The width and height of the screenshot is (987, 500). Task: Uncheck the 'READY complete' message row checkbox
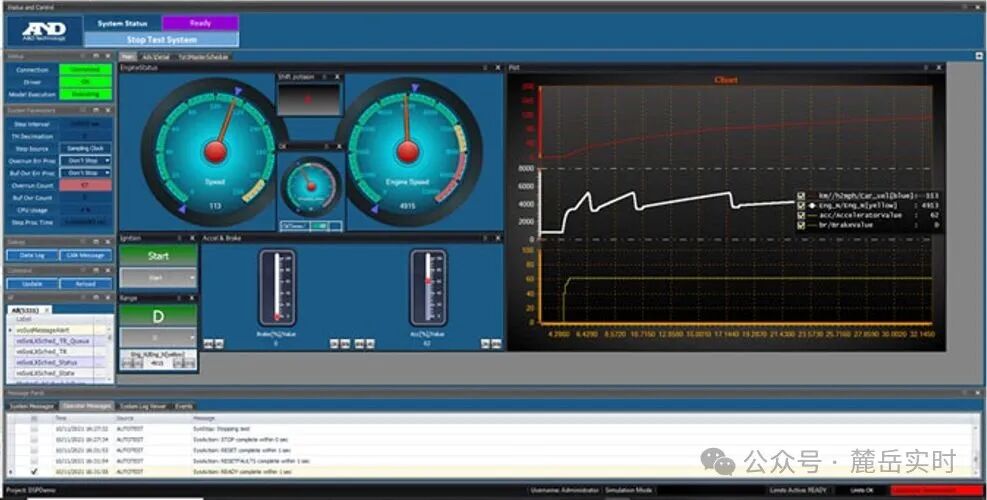point(34,471)
